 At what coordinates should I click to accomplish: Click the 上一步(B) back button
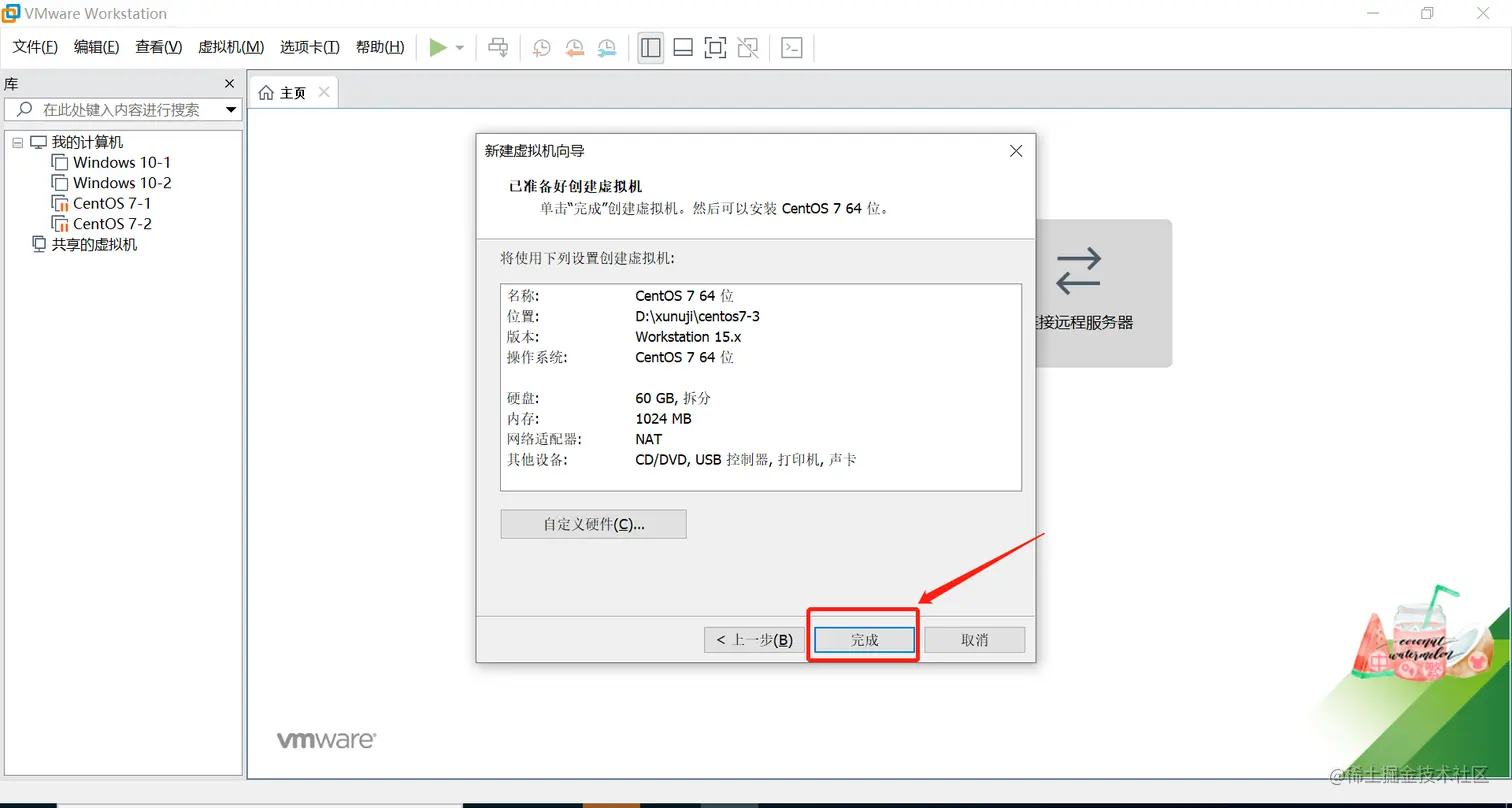pos(755,640)
